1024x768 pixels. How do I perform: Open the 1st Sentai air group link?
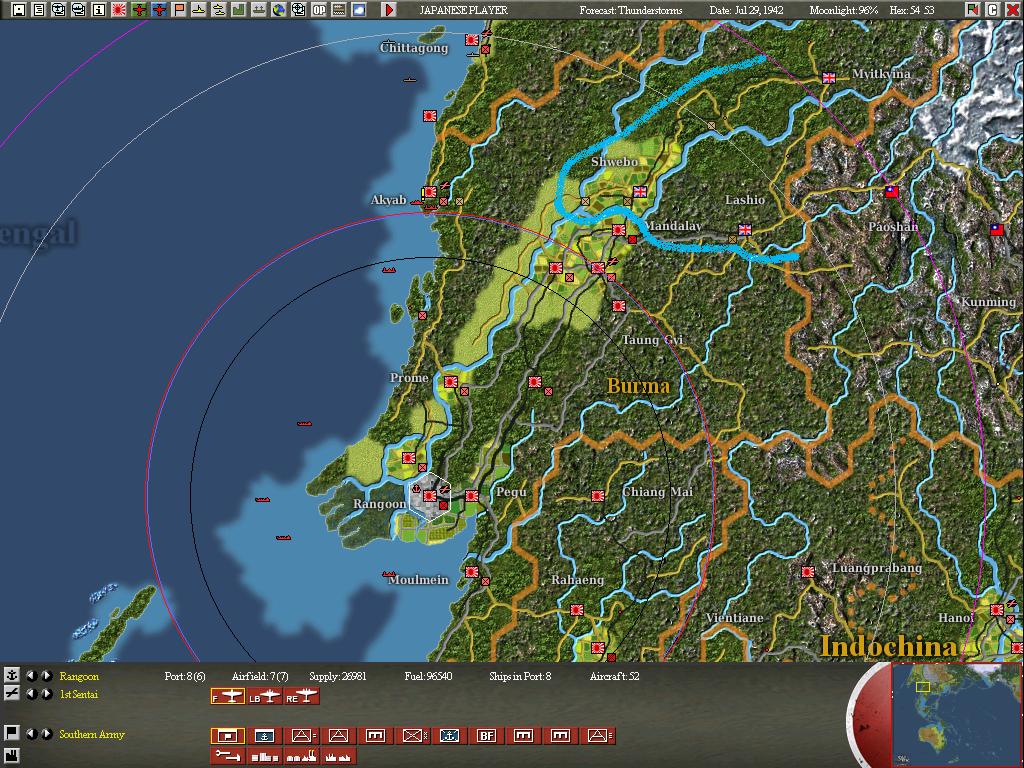tap(79, 694)
